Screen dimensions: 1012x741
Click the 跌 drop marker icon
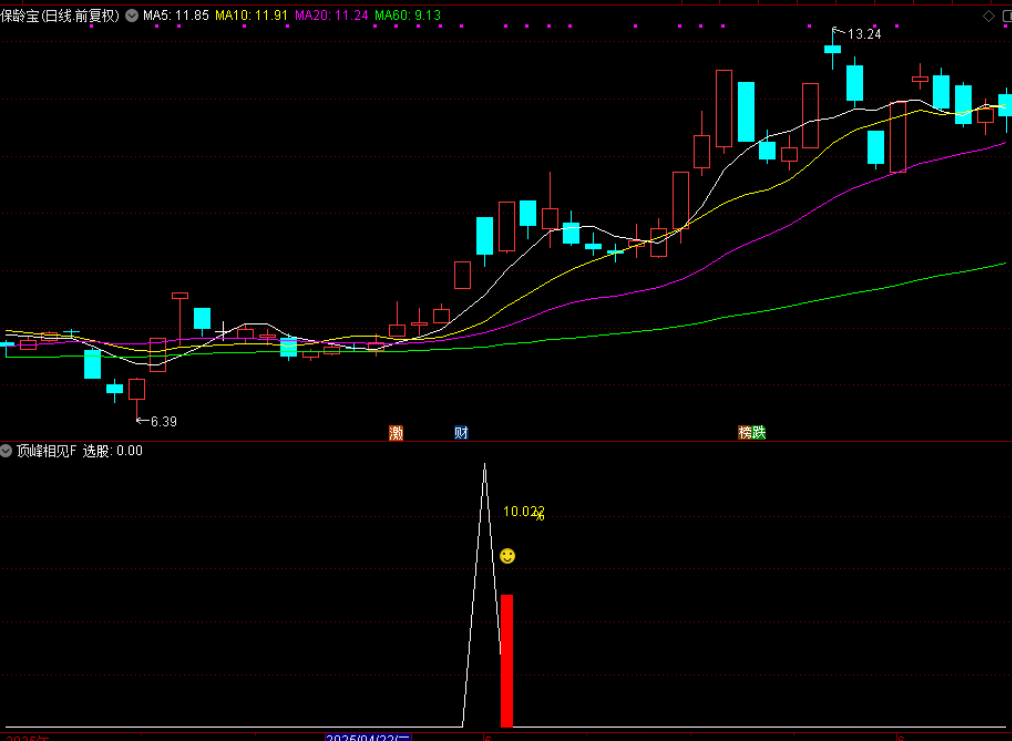click(x=759, y=433)
